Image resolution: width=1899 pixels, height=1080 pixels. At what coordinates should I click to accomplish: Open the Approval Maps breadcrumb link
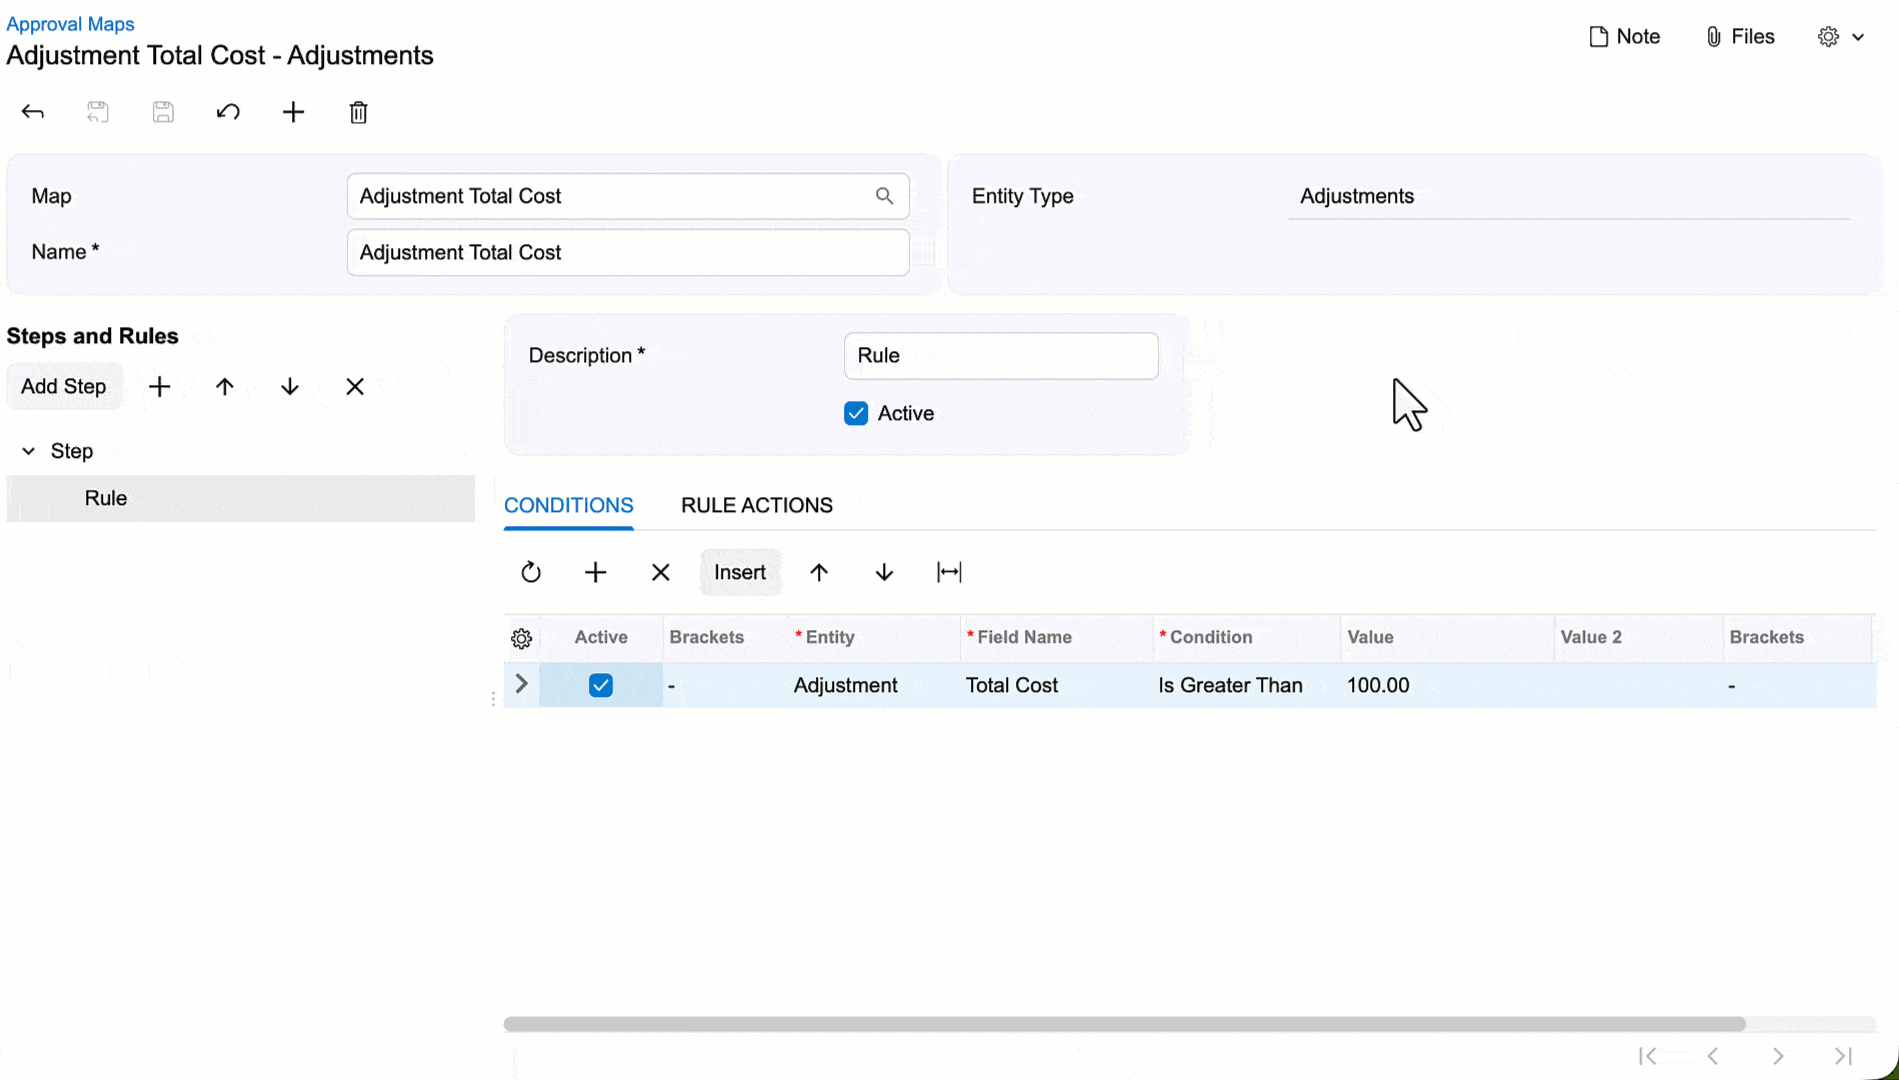(x=70, y=24)
